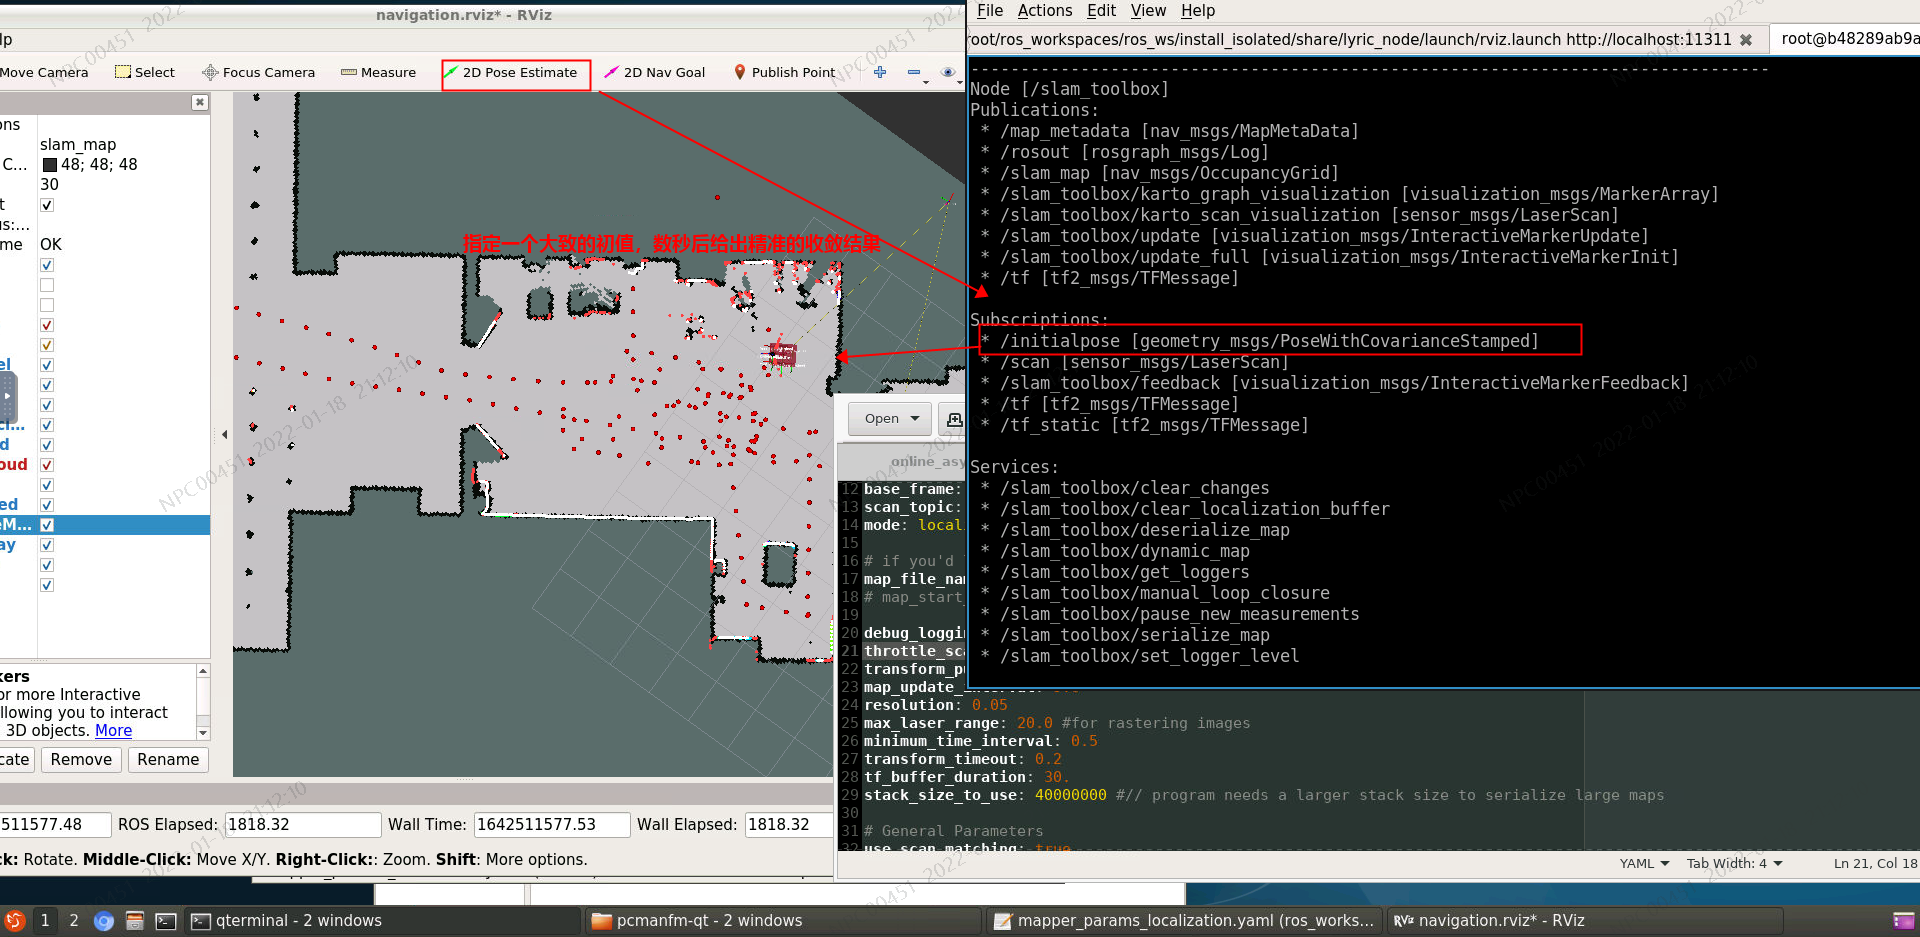Toggle checkbox in the 'ed' display row

click(x=47, y=505)
